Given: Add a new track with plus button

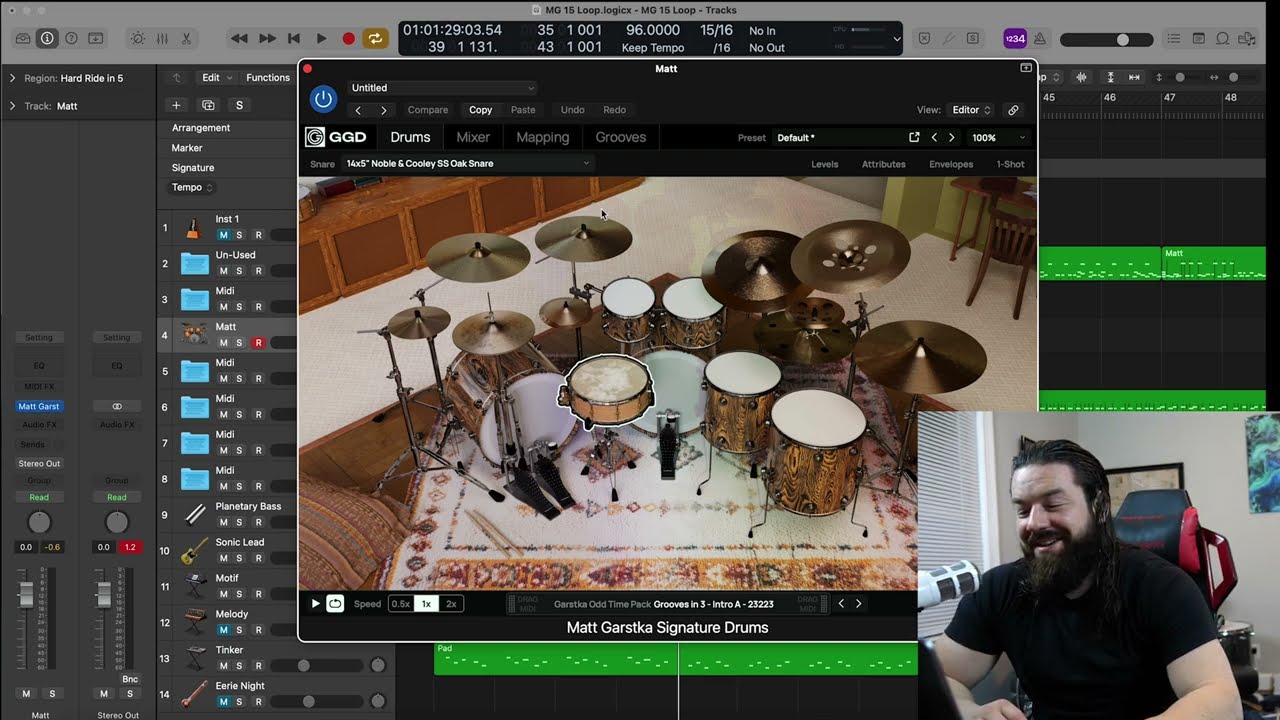Looking at the screenshot, I should (x=176, y=105).
